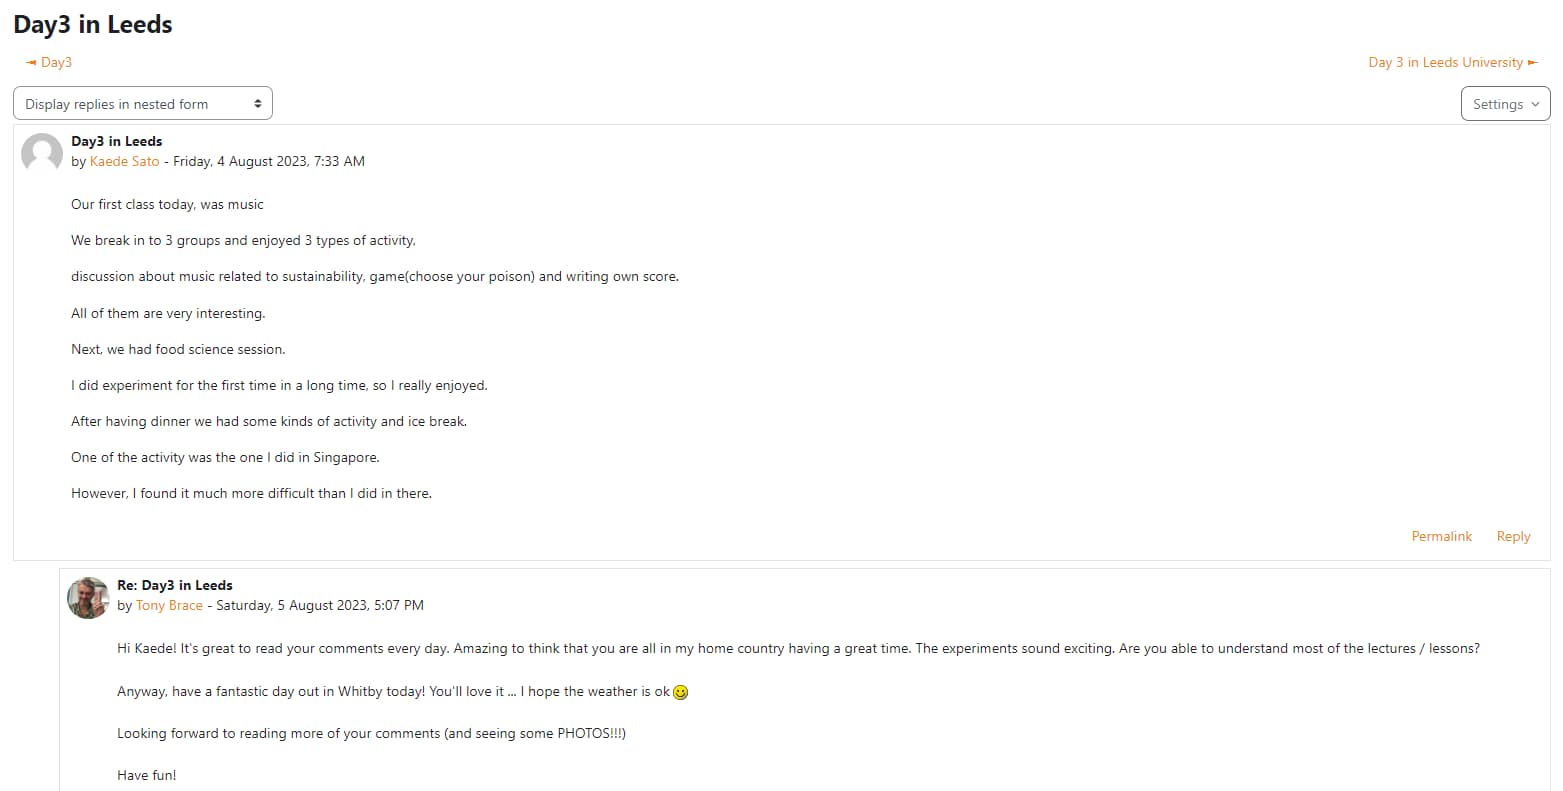
Task: Click Permalink on Kaede's post
Action: click(1441, 536)
